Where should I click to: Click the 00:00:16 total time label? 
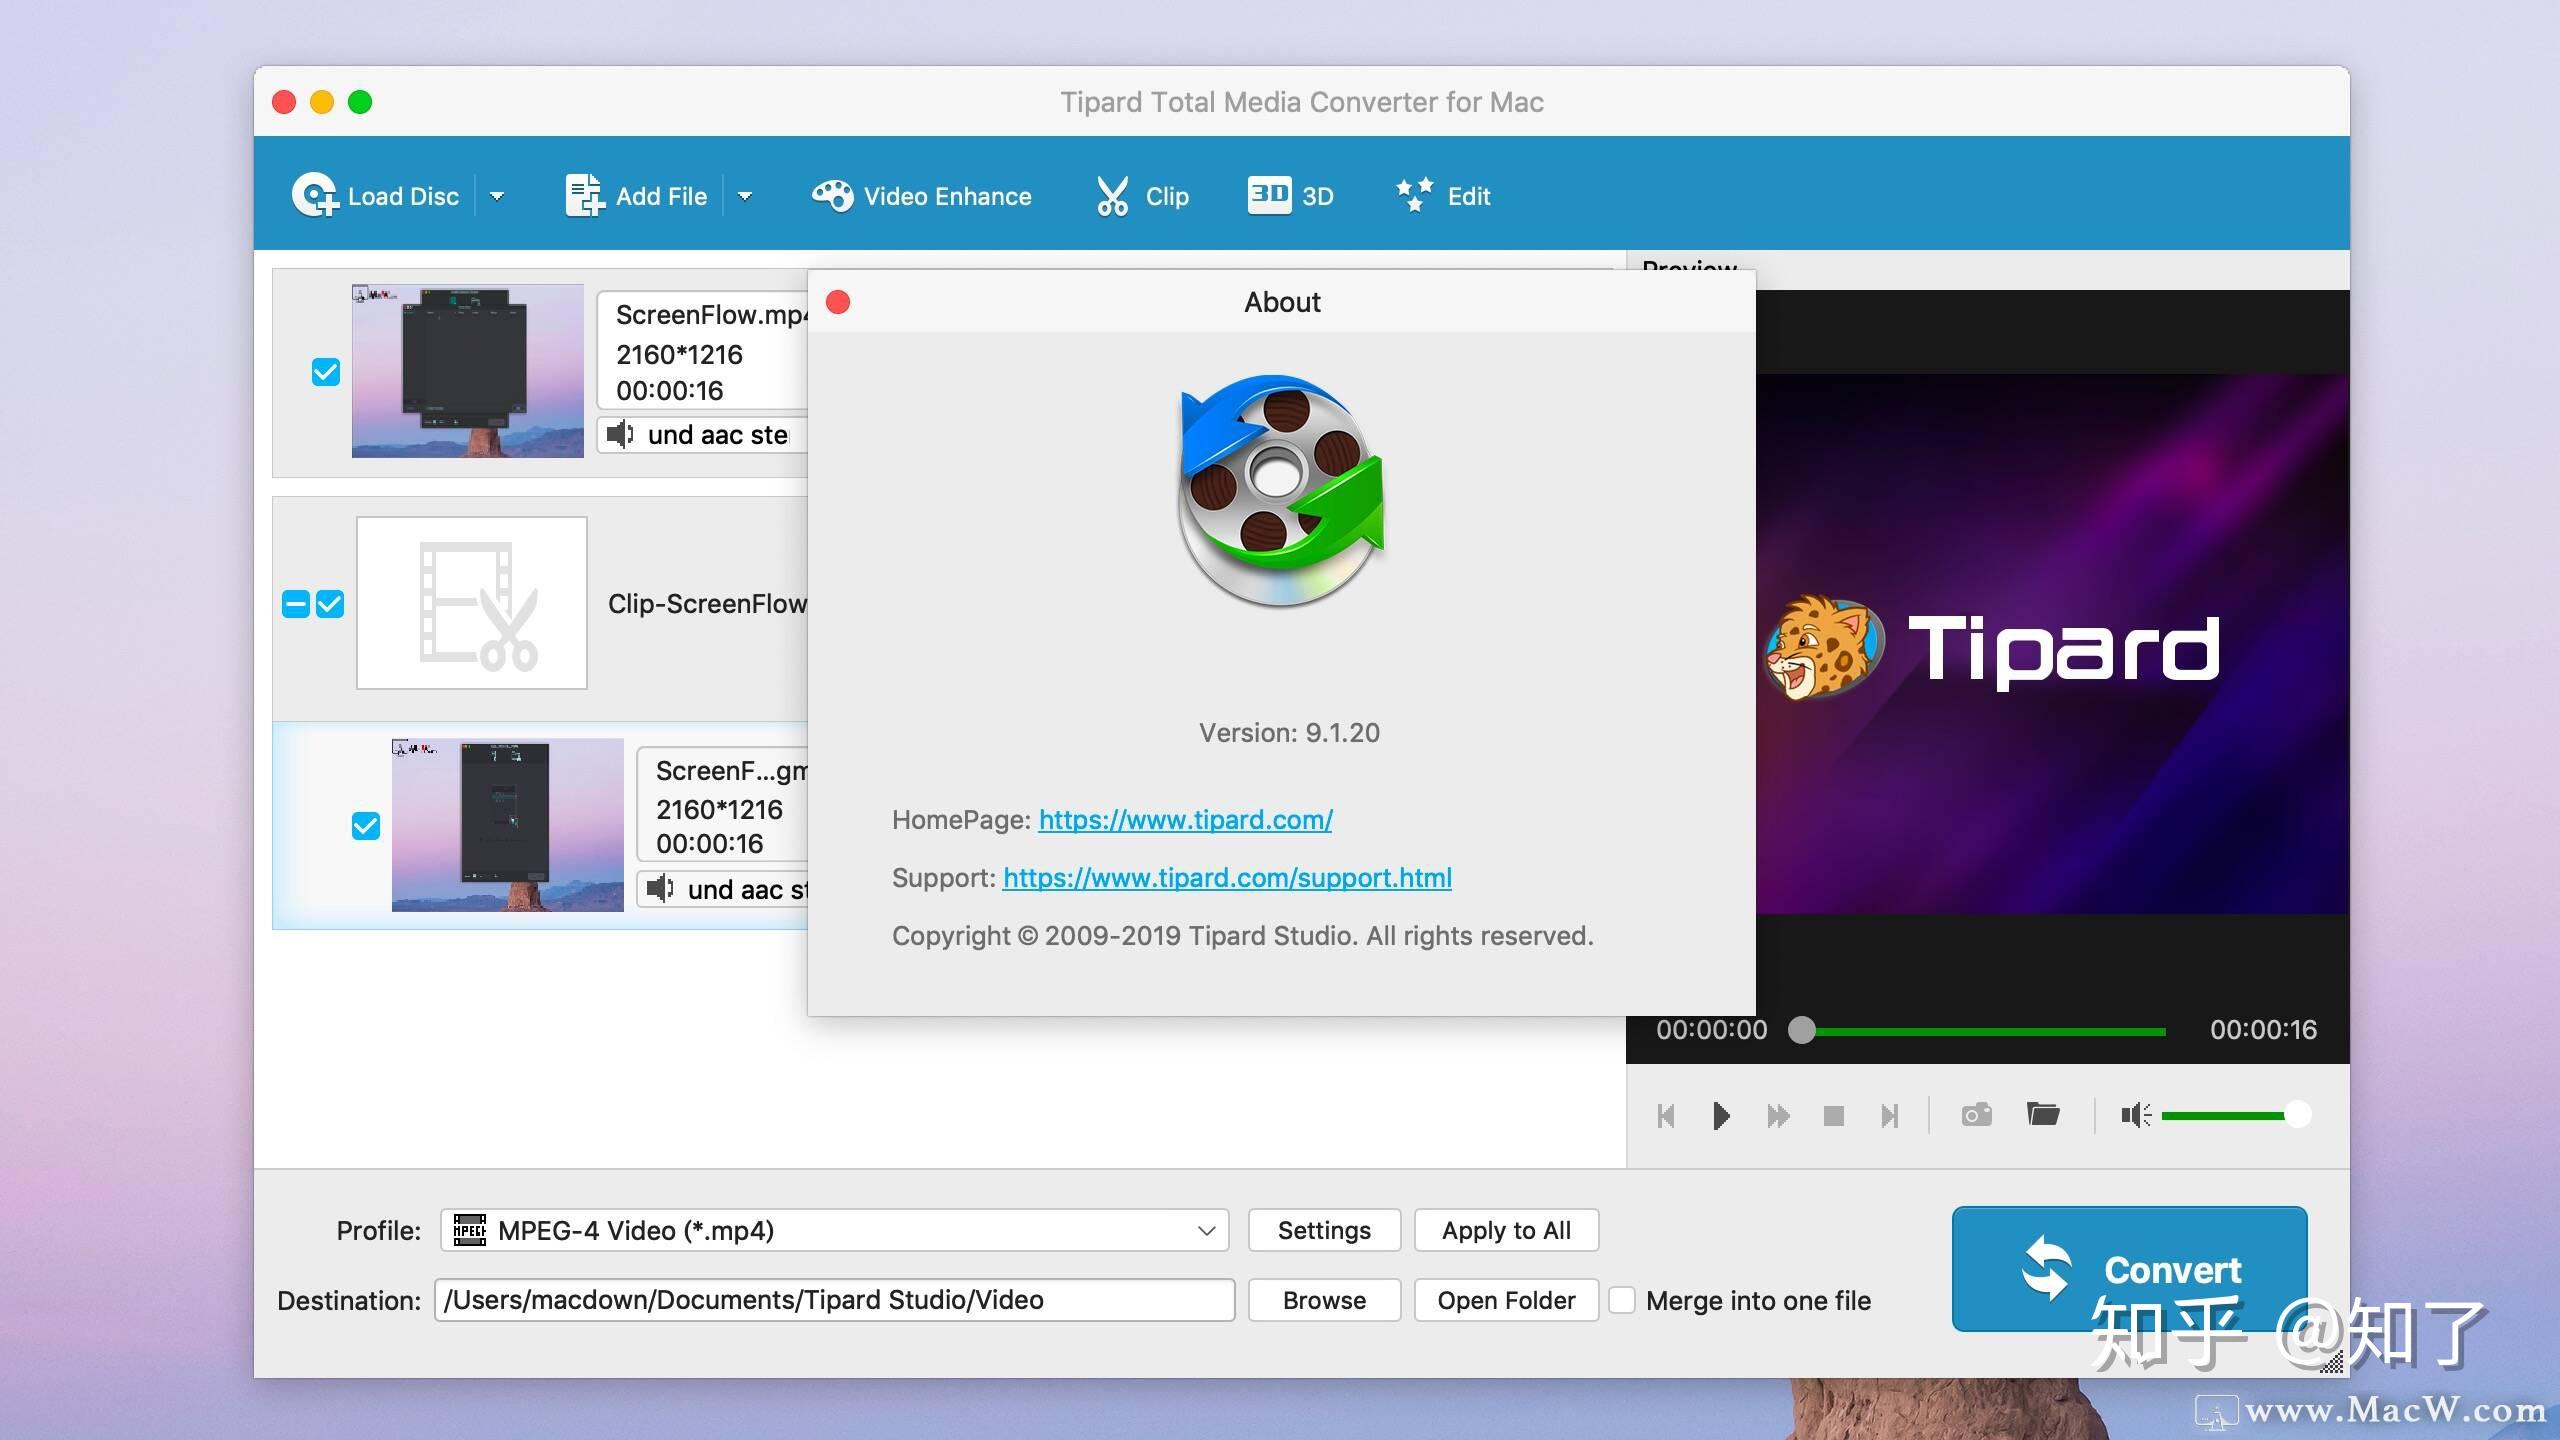tap(2263, 1030)
